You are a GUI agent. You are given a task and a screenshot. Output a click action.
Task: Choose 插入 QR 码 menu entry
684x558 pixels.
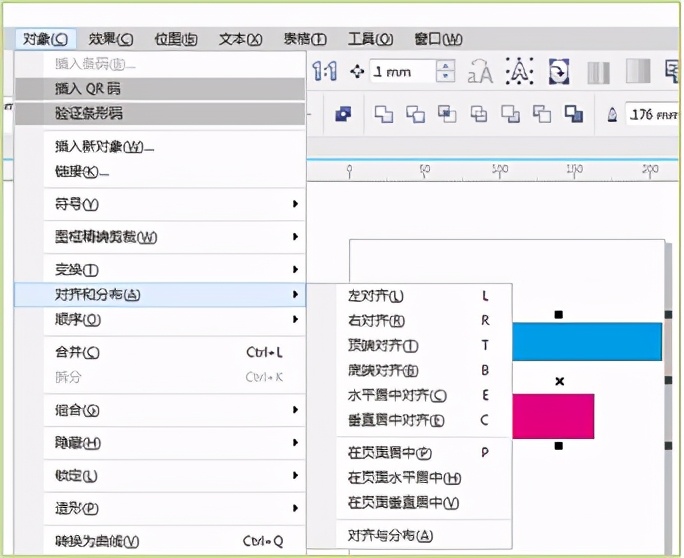tap(160, 89)
